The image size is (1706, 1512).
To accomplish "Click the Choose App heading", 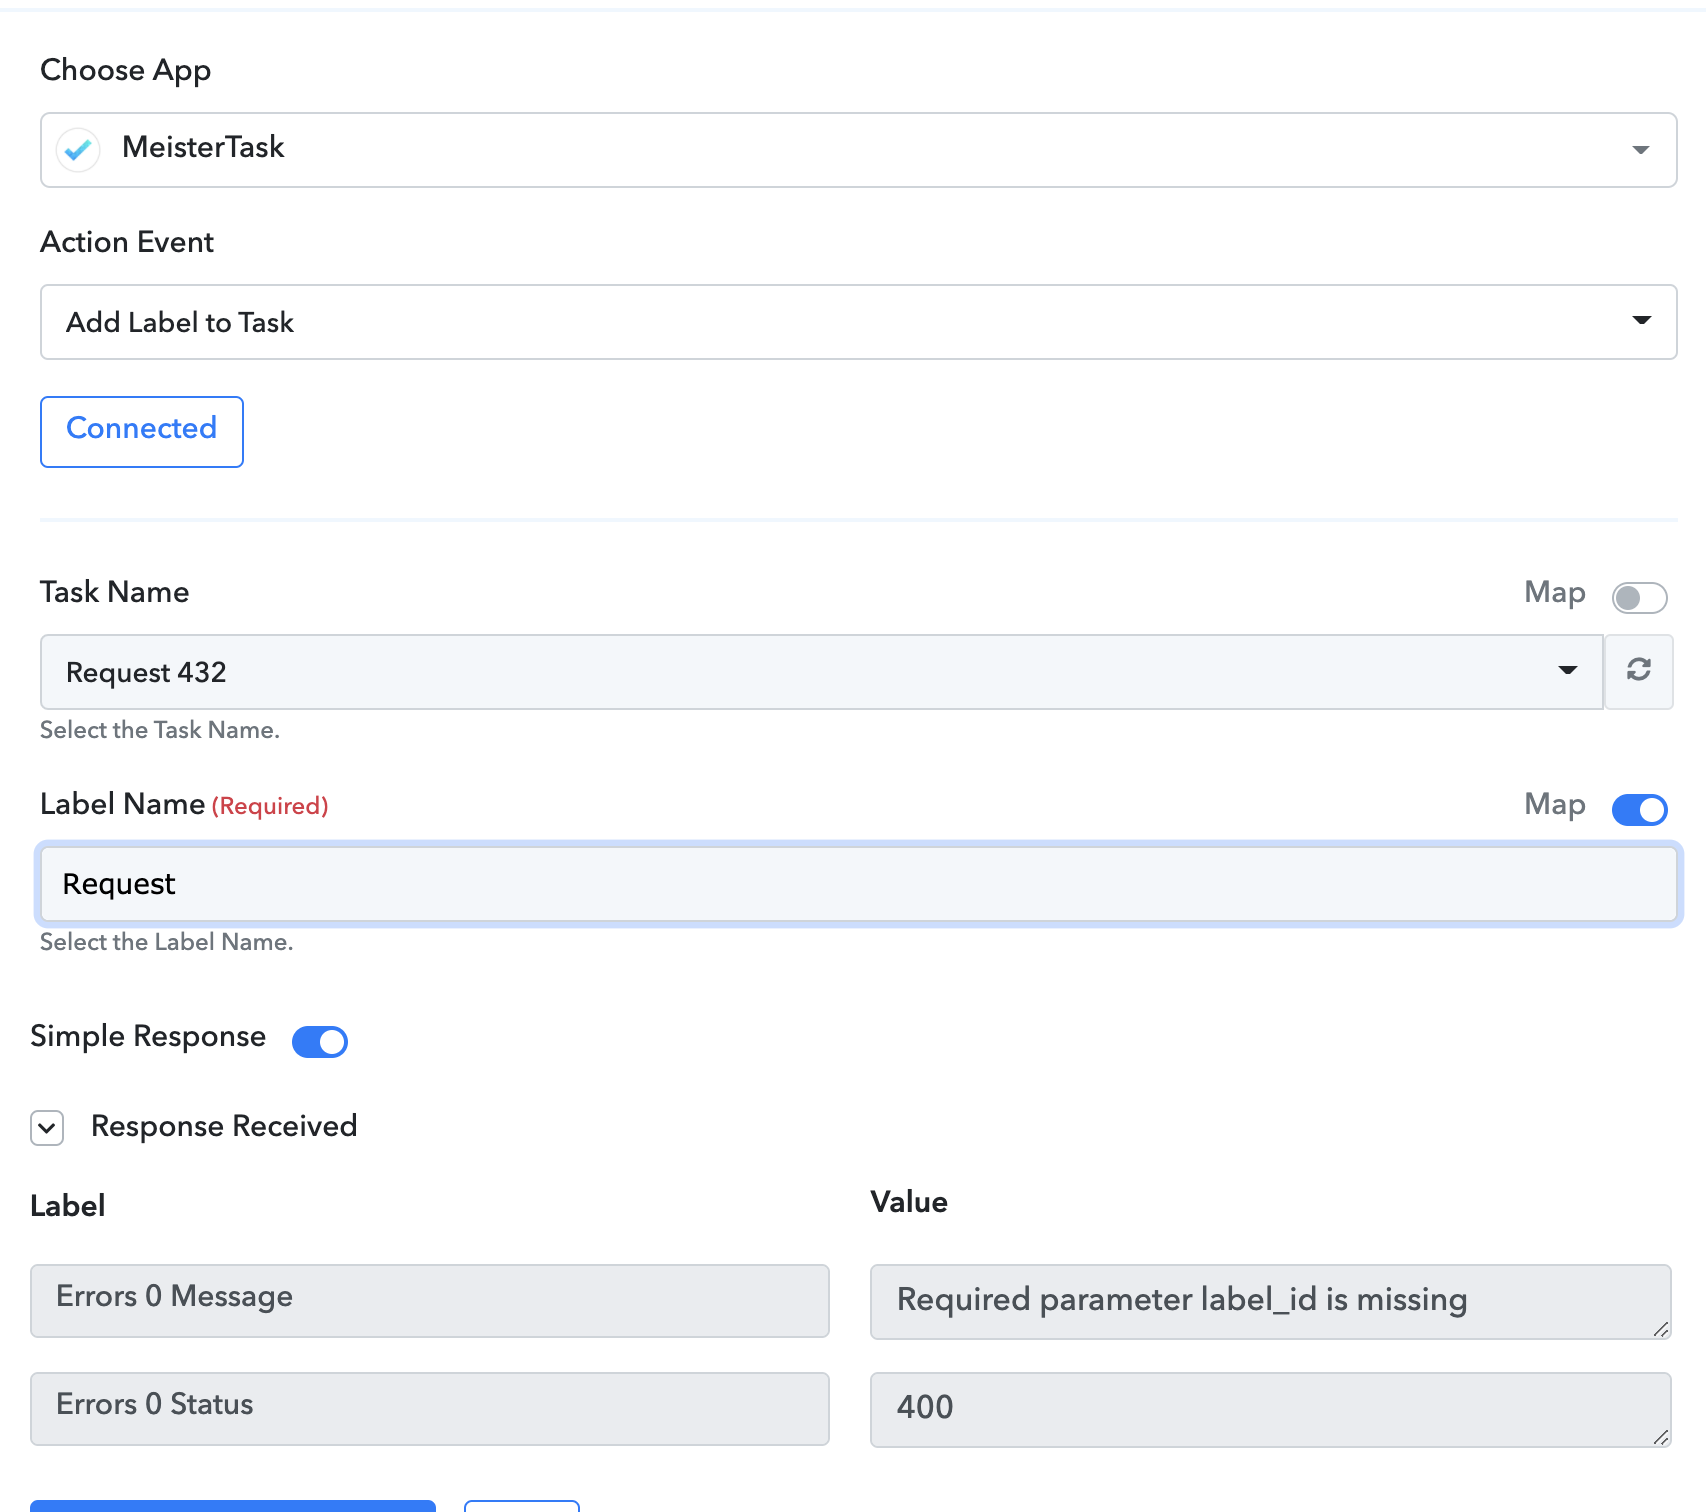I will pos(126,70).
